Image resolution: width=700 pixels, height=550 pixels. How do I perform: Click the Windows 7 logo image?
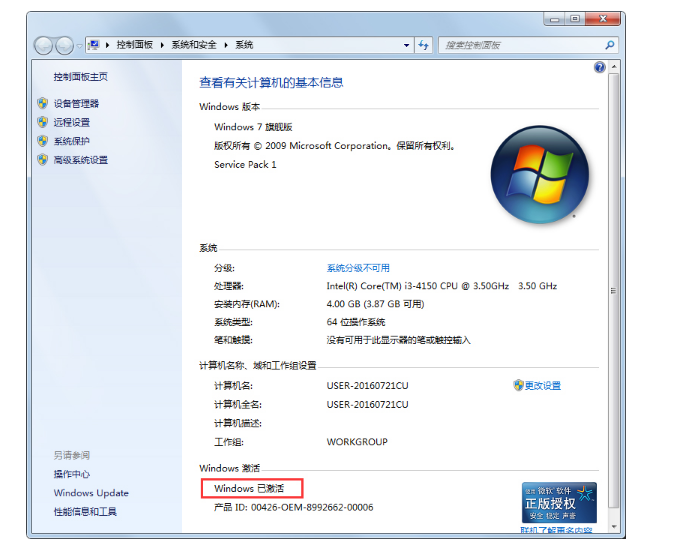tap(540, 175)
